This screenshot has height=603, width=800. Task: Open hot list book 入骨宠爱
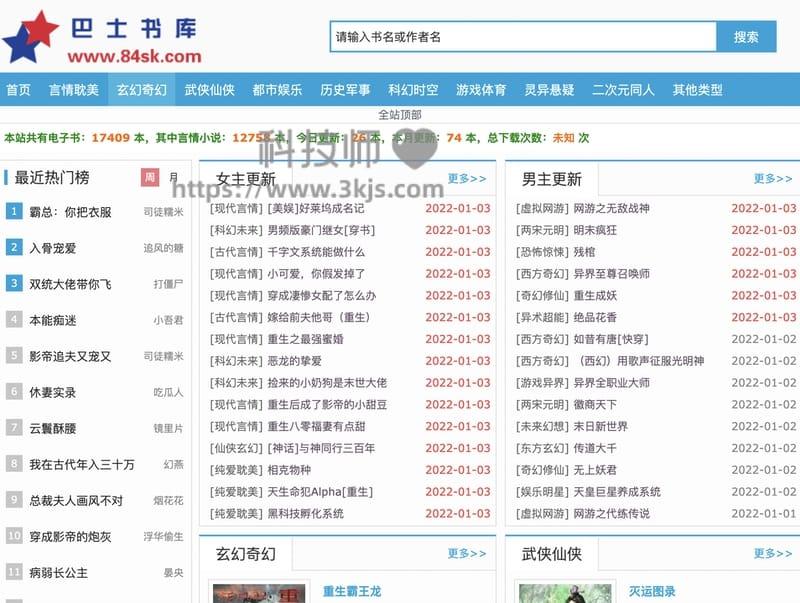tap(53, 248)
